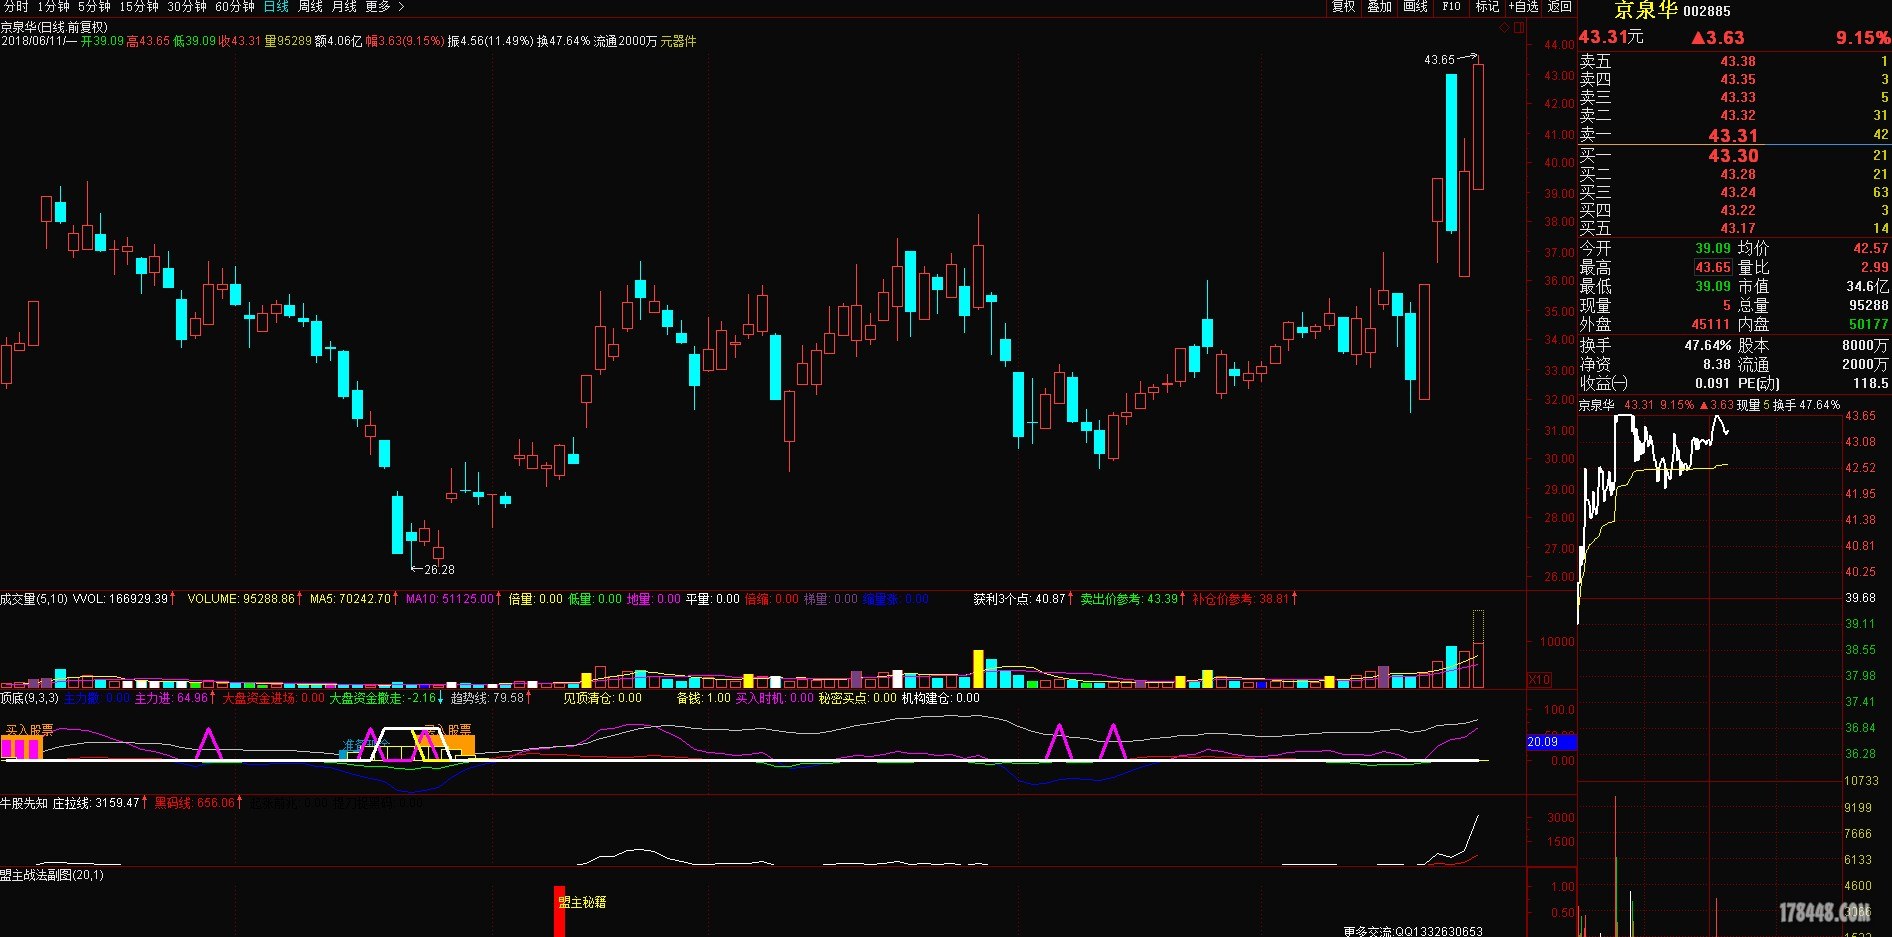Select the 60分钟 period tab
The height and width of the screenshot is (937, 1892).
point(235,7)
